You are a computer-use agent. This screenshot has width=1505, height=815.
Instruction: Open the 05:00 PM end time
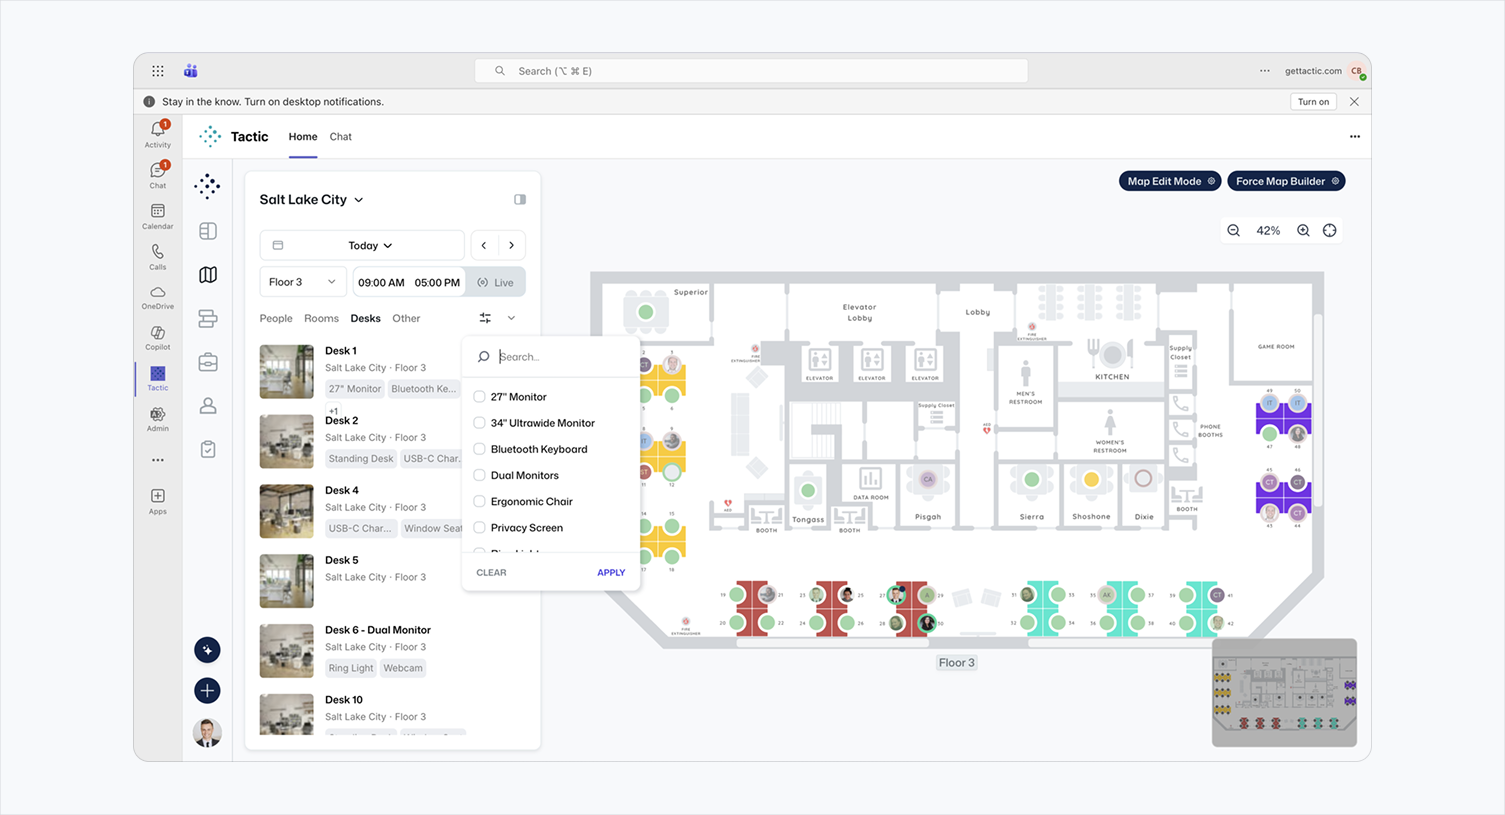[437, 282]
